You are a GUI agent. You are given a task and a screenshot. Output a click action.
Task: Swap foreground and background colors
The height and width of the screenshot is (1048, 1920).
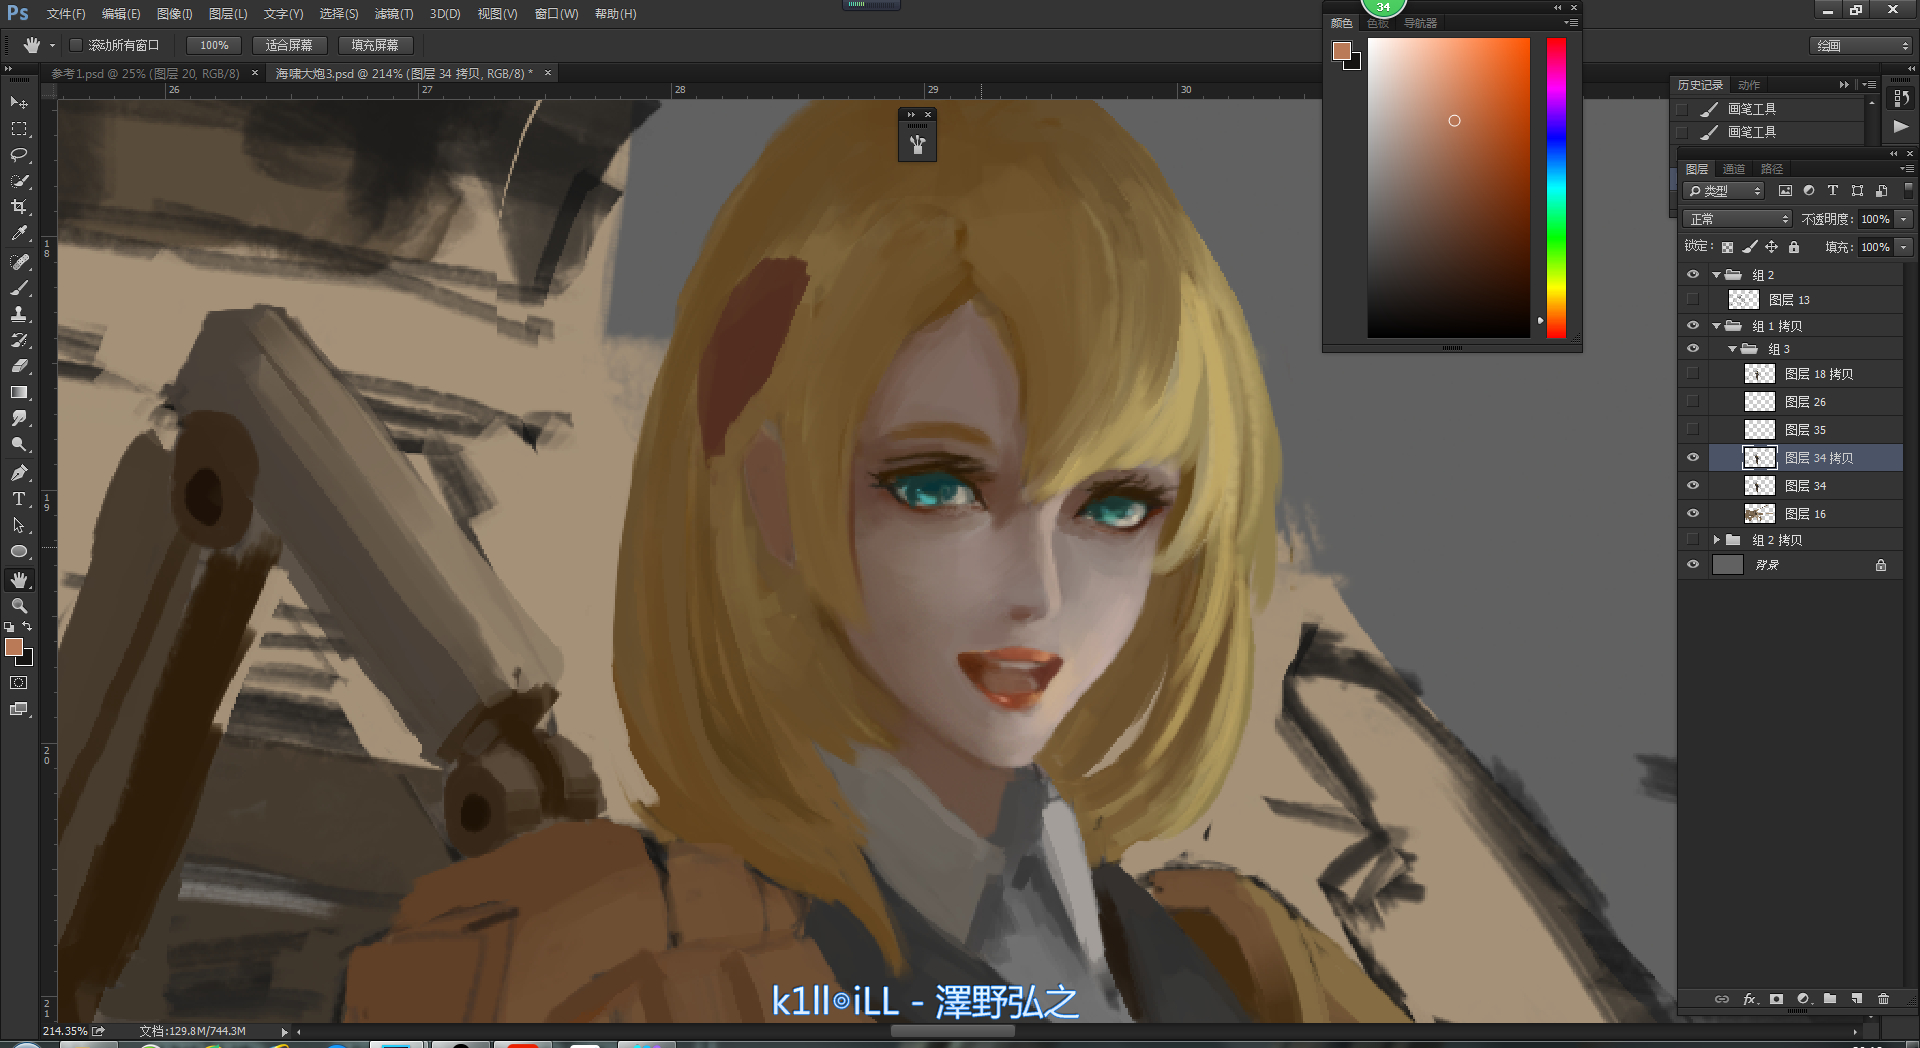pyautogui.click(x=28, y=627)
